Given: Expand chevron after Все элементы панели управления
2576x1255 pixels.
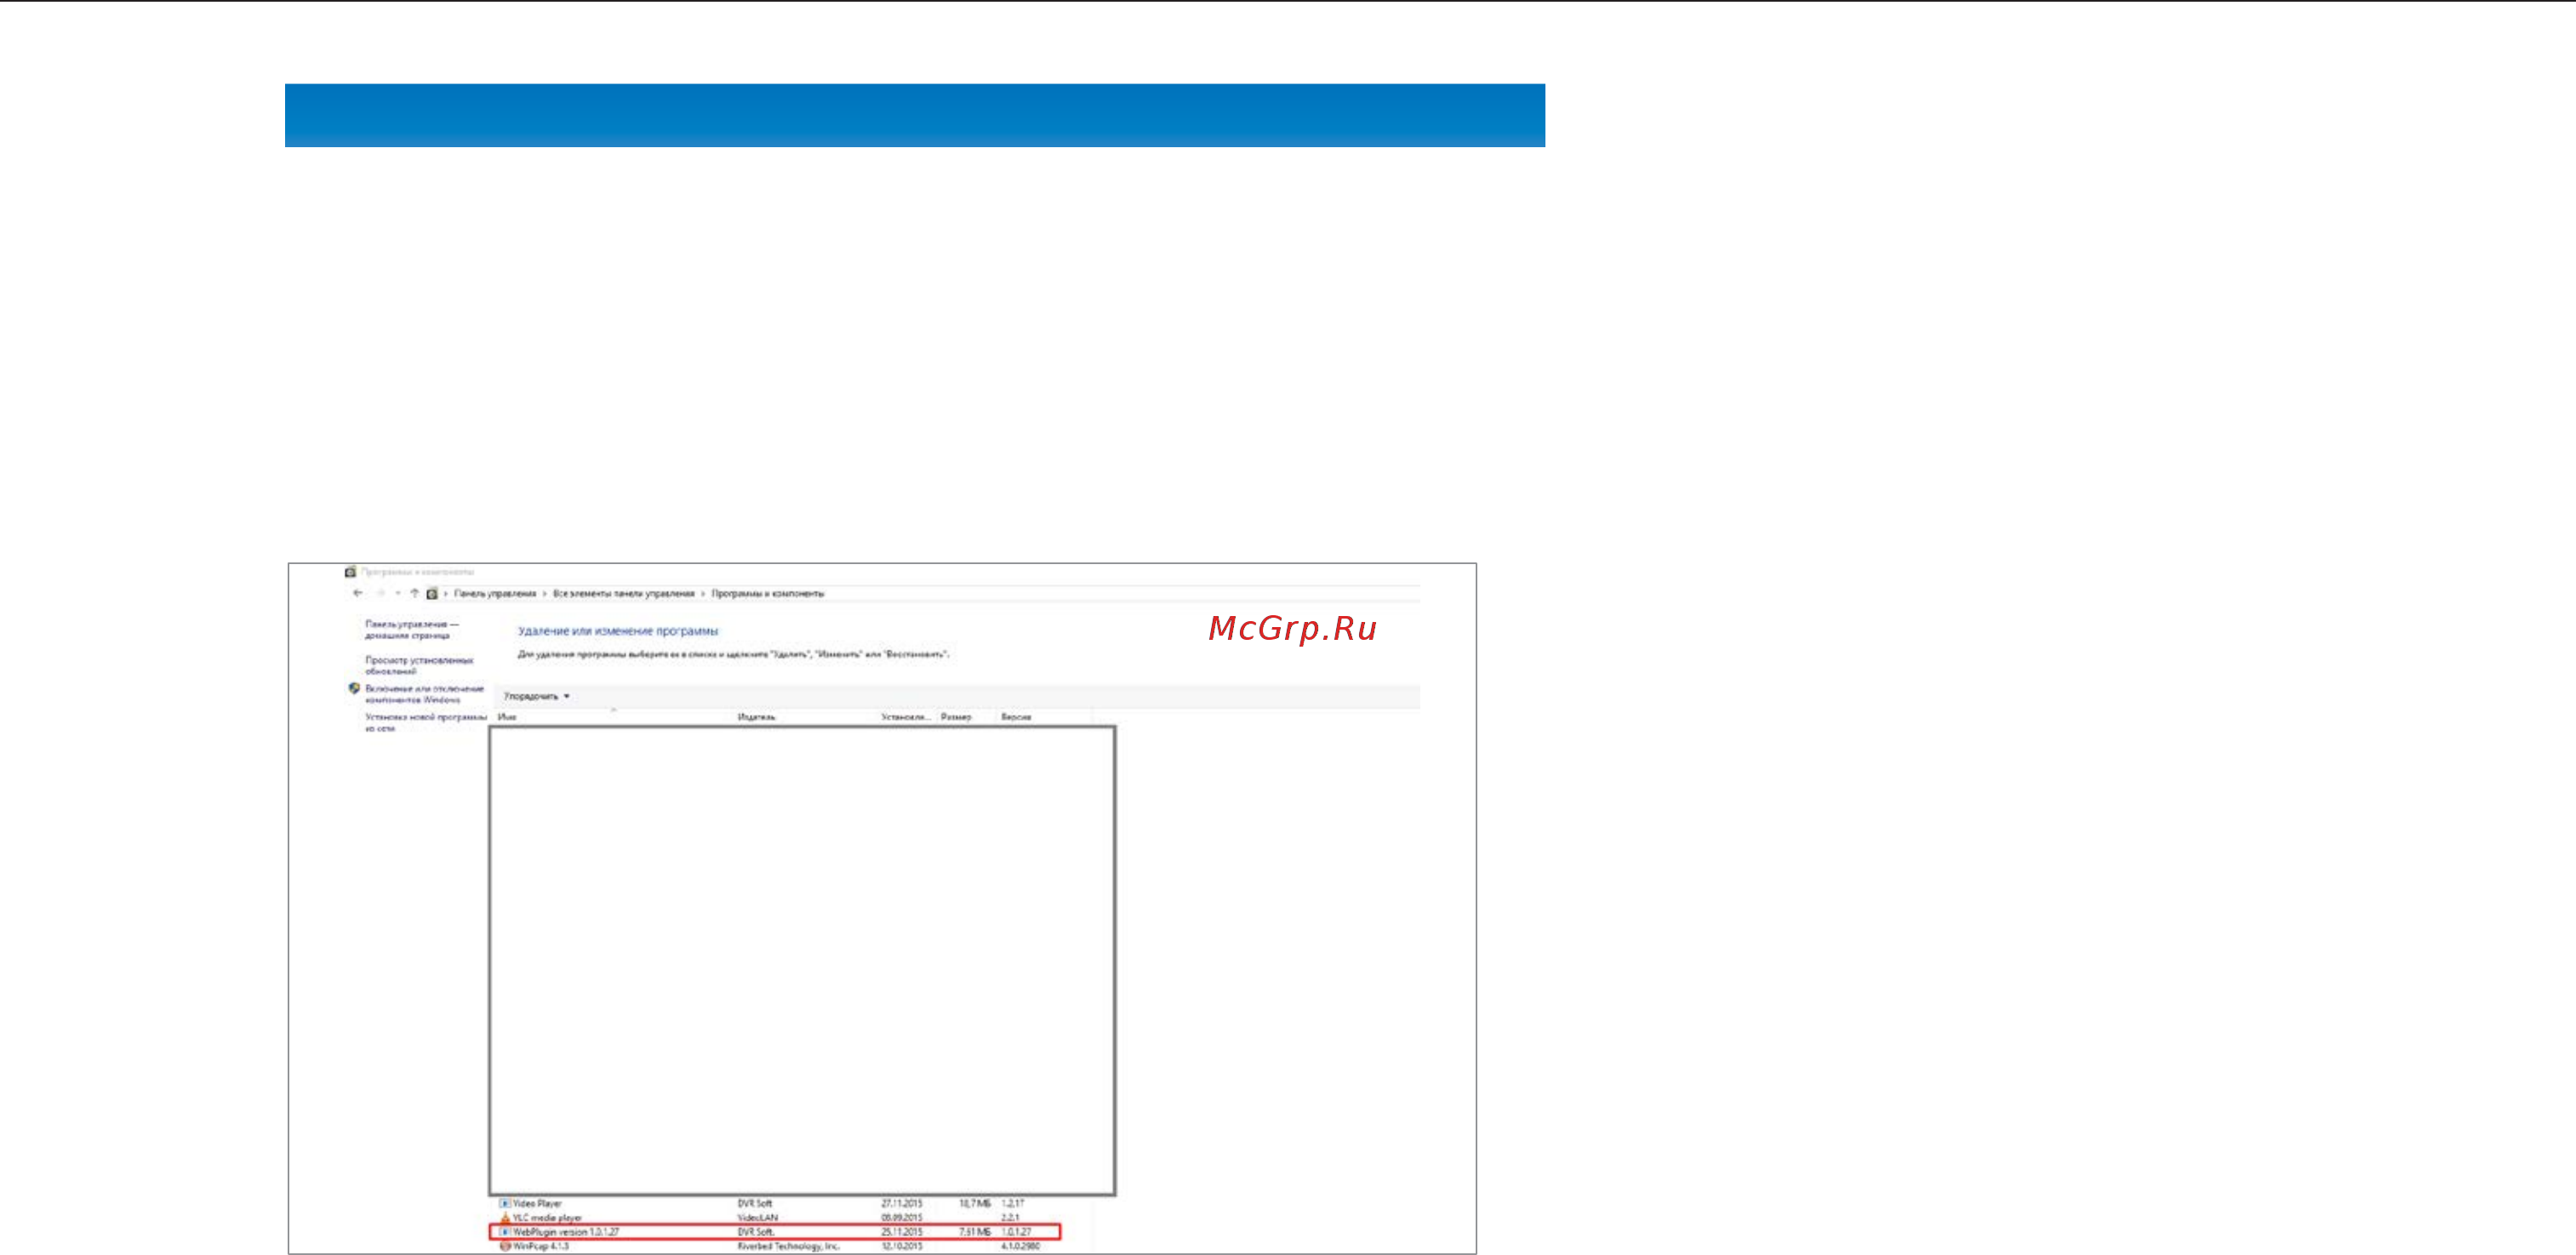Looking at the screenshot, I should [702, 594].
